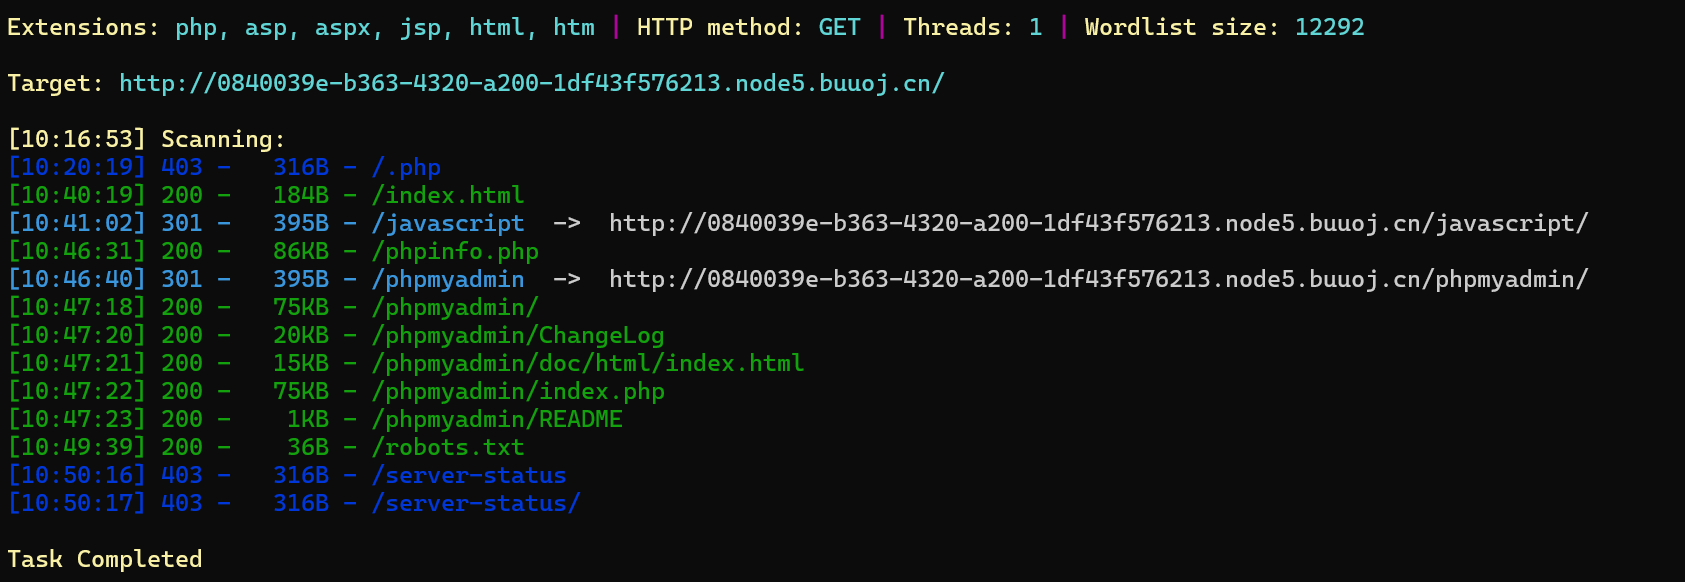Click the Task Completed text

pos(105,559)
